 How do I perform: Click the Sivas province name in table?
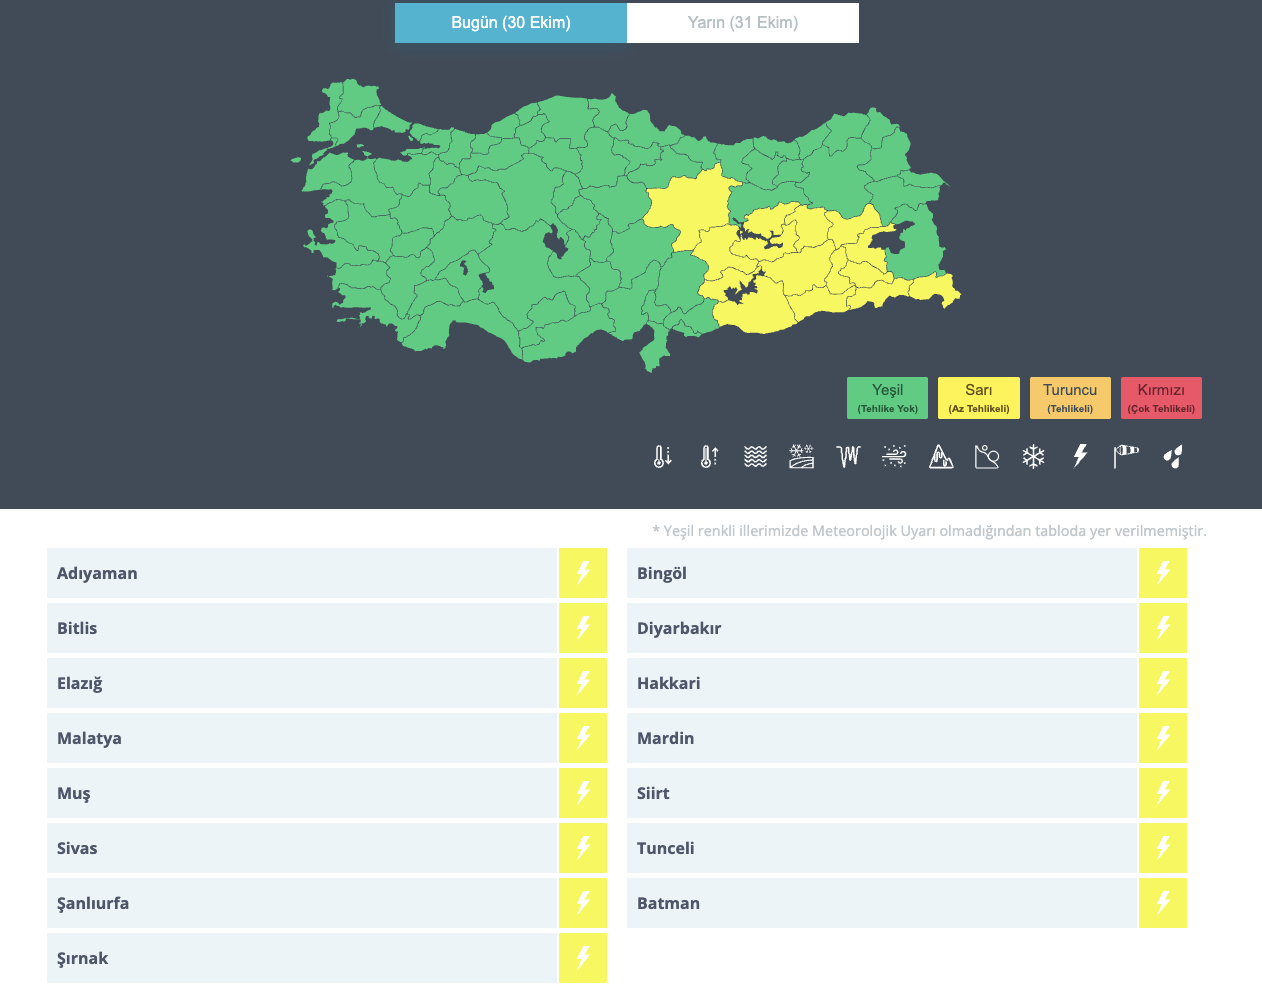(77, 848)
